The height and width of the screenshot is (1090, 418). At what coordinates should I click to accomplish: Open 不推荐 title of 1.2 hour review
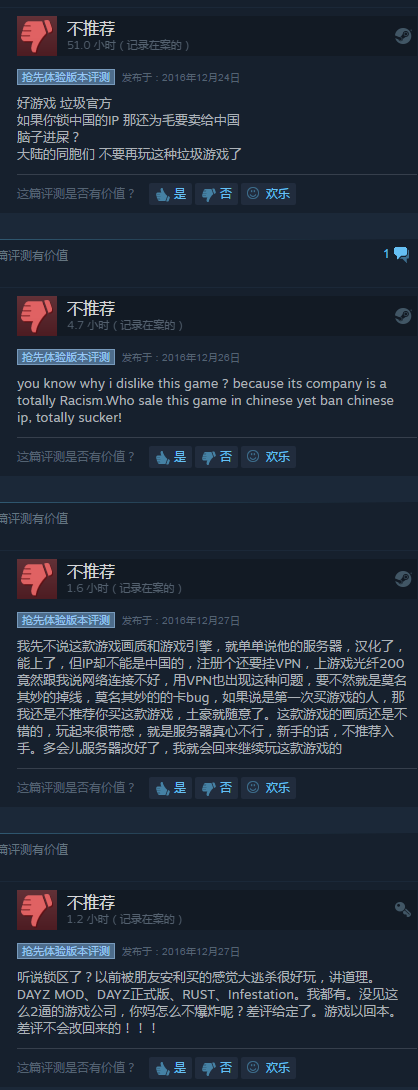tap(90, 902)
